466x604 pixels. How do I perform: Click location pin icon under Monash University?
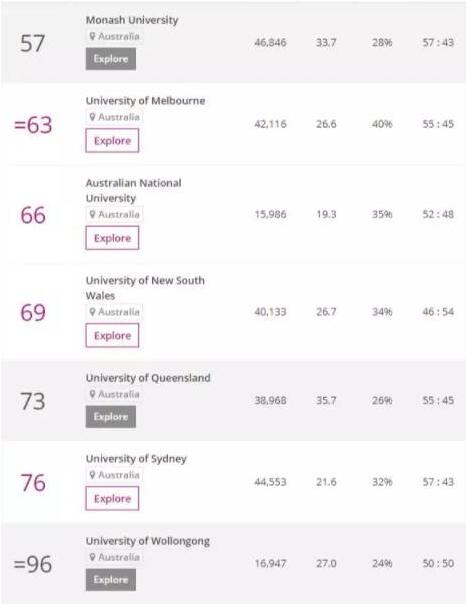[92, 36]
